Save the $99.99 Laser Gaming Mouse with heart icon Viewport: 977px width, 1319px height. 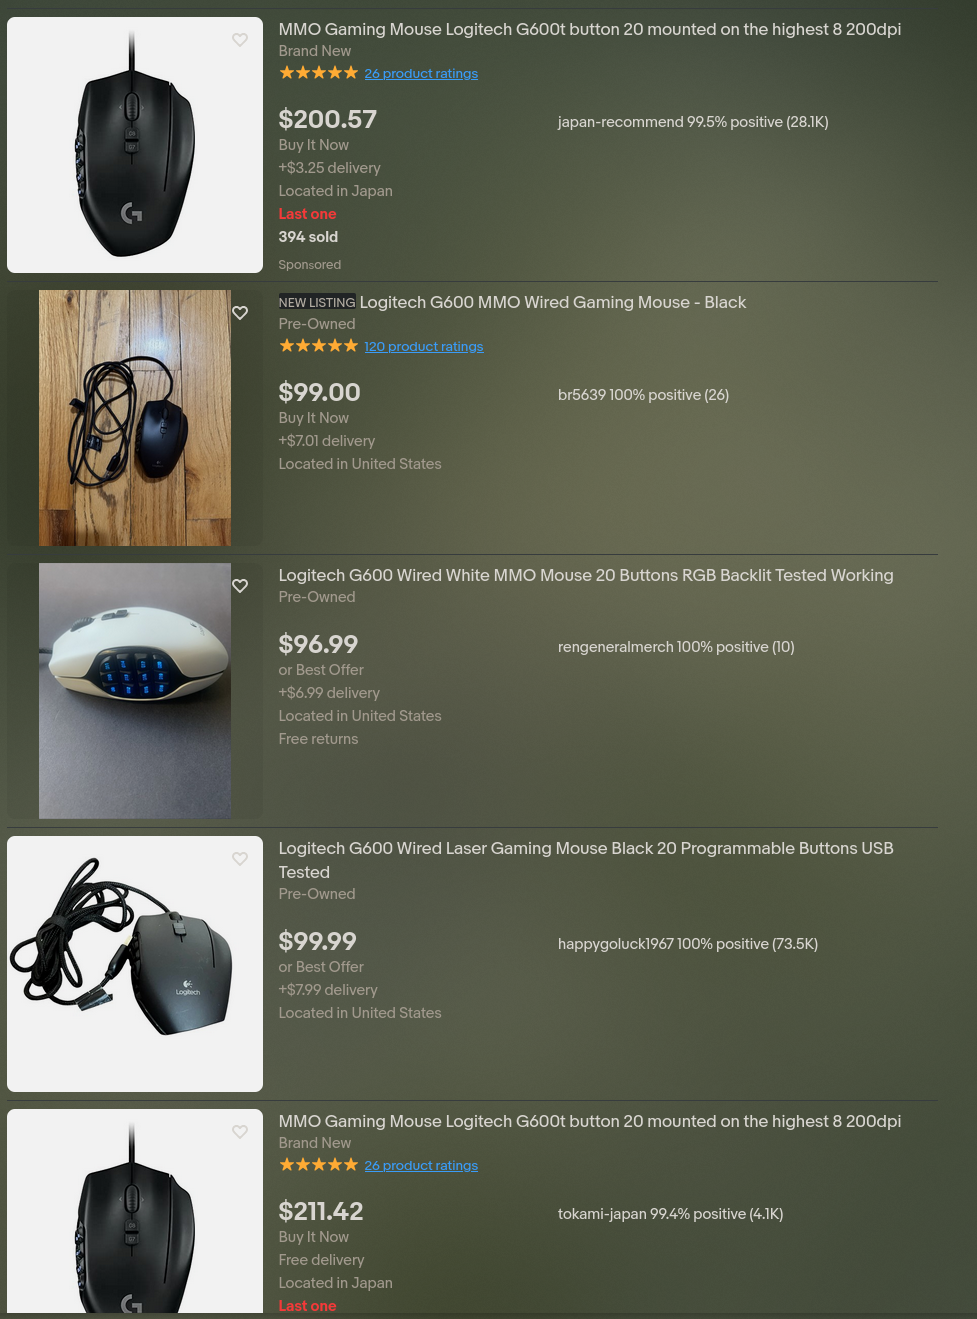click(x=240, y=859)
